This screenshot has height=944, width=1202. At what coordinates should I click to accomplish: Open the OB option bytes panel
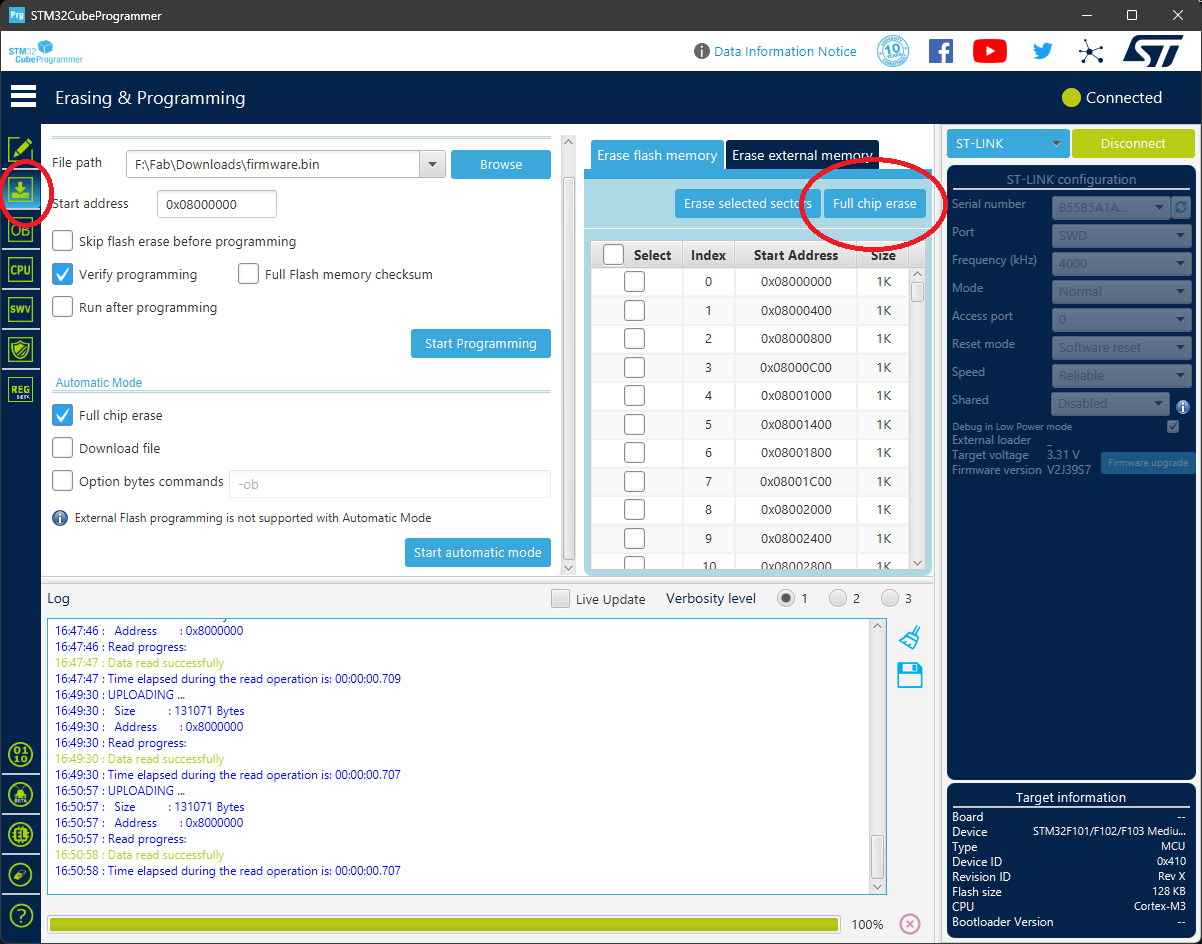pyautogui.click(x=20, y=230)
